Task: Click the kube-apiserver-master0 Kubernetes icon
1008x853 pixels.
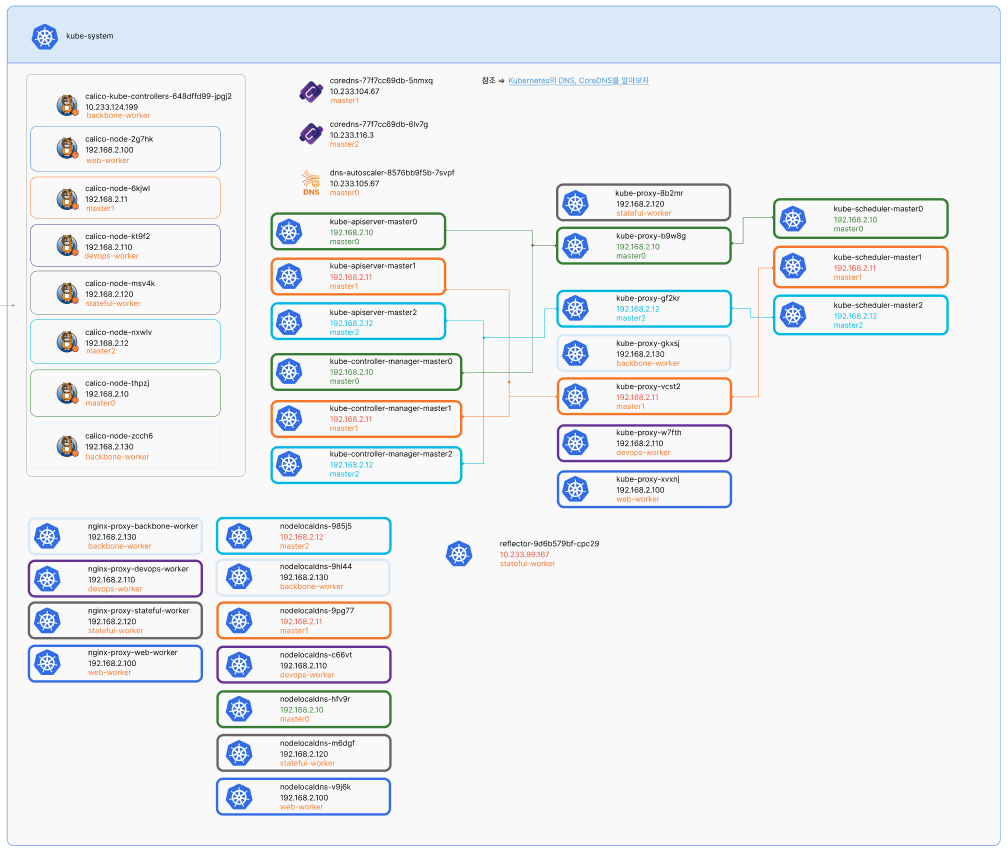Action: coord(289,231)
